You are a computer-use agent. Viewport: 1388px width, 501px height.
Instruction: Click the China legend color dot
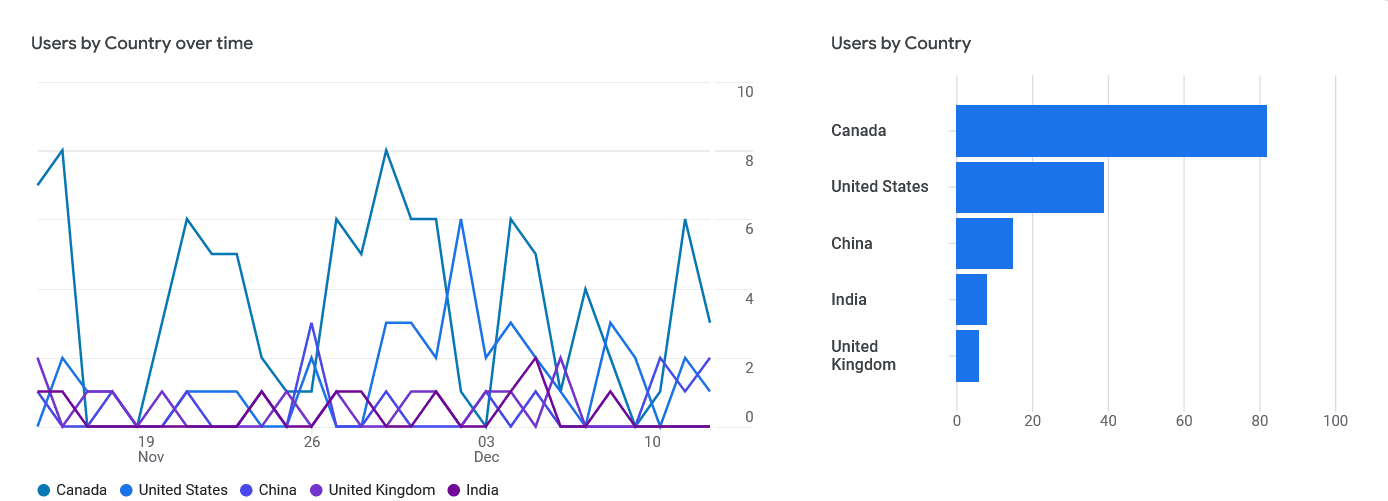246,490
